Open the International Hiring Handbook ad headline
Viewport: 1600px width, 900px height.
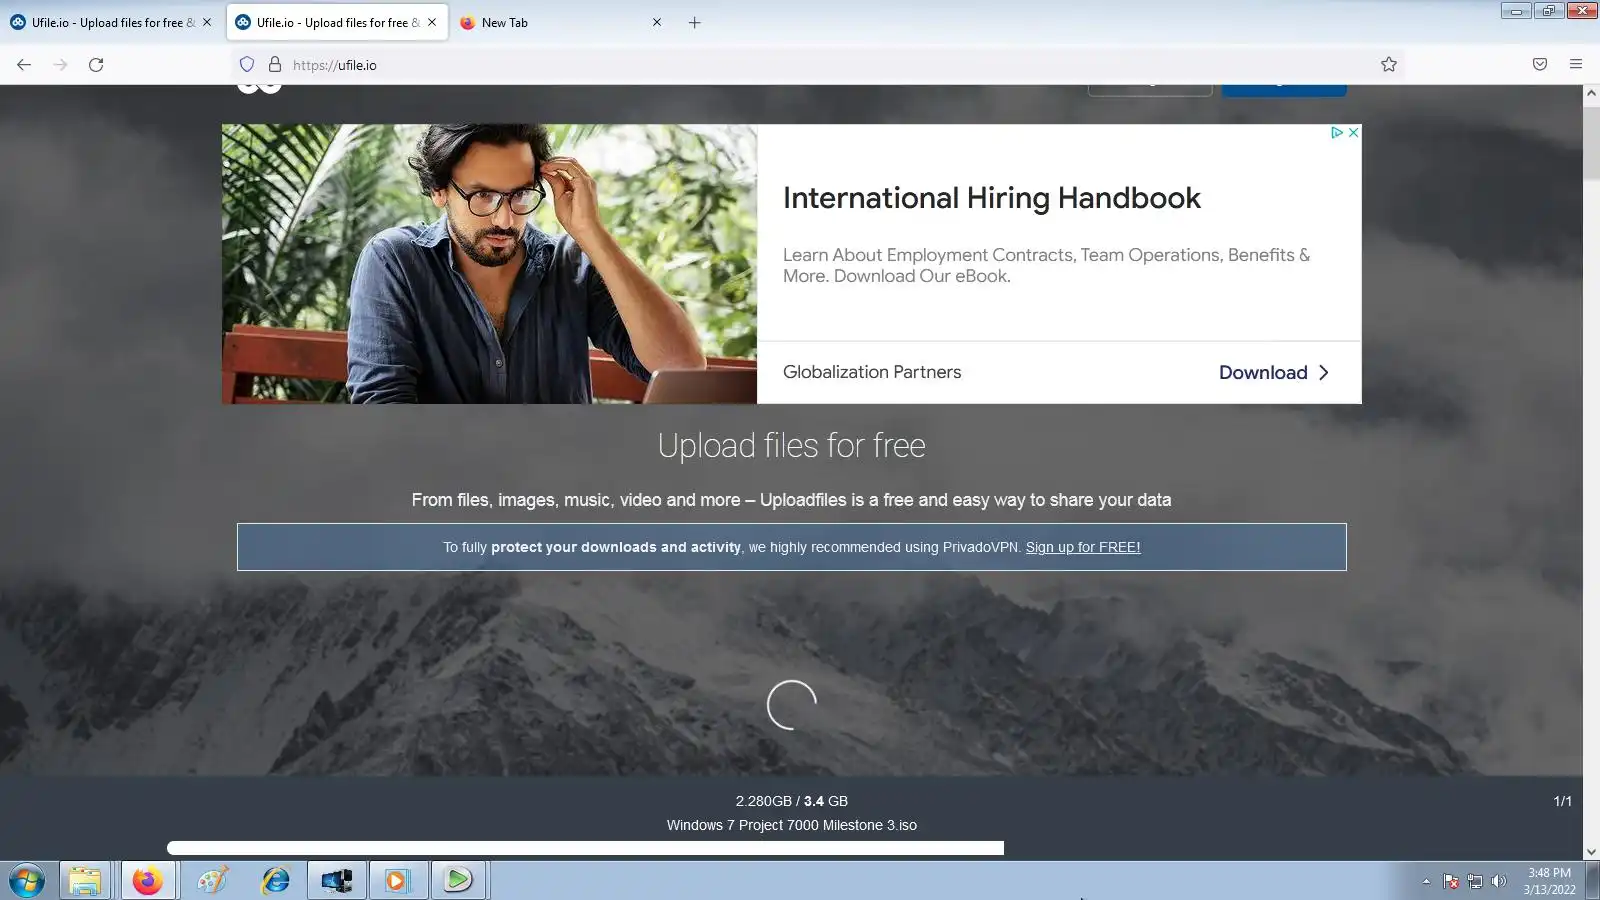click(992, 198)
